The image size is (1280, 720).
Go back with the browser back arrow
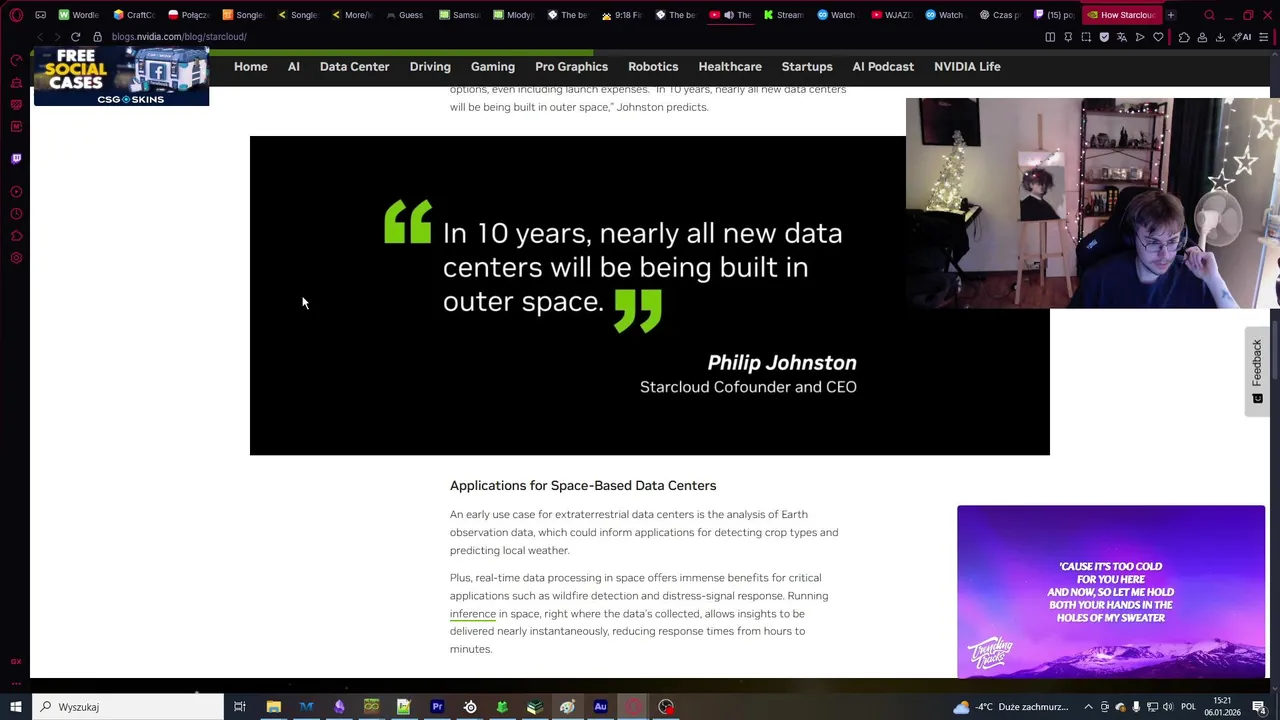(x=39, y=37)
